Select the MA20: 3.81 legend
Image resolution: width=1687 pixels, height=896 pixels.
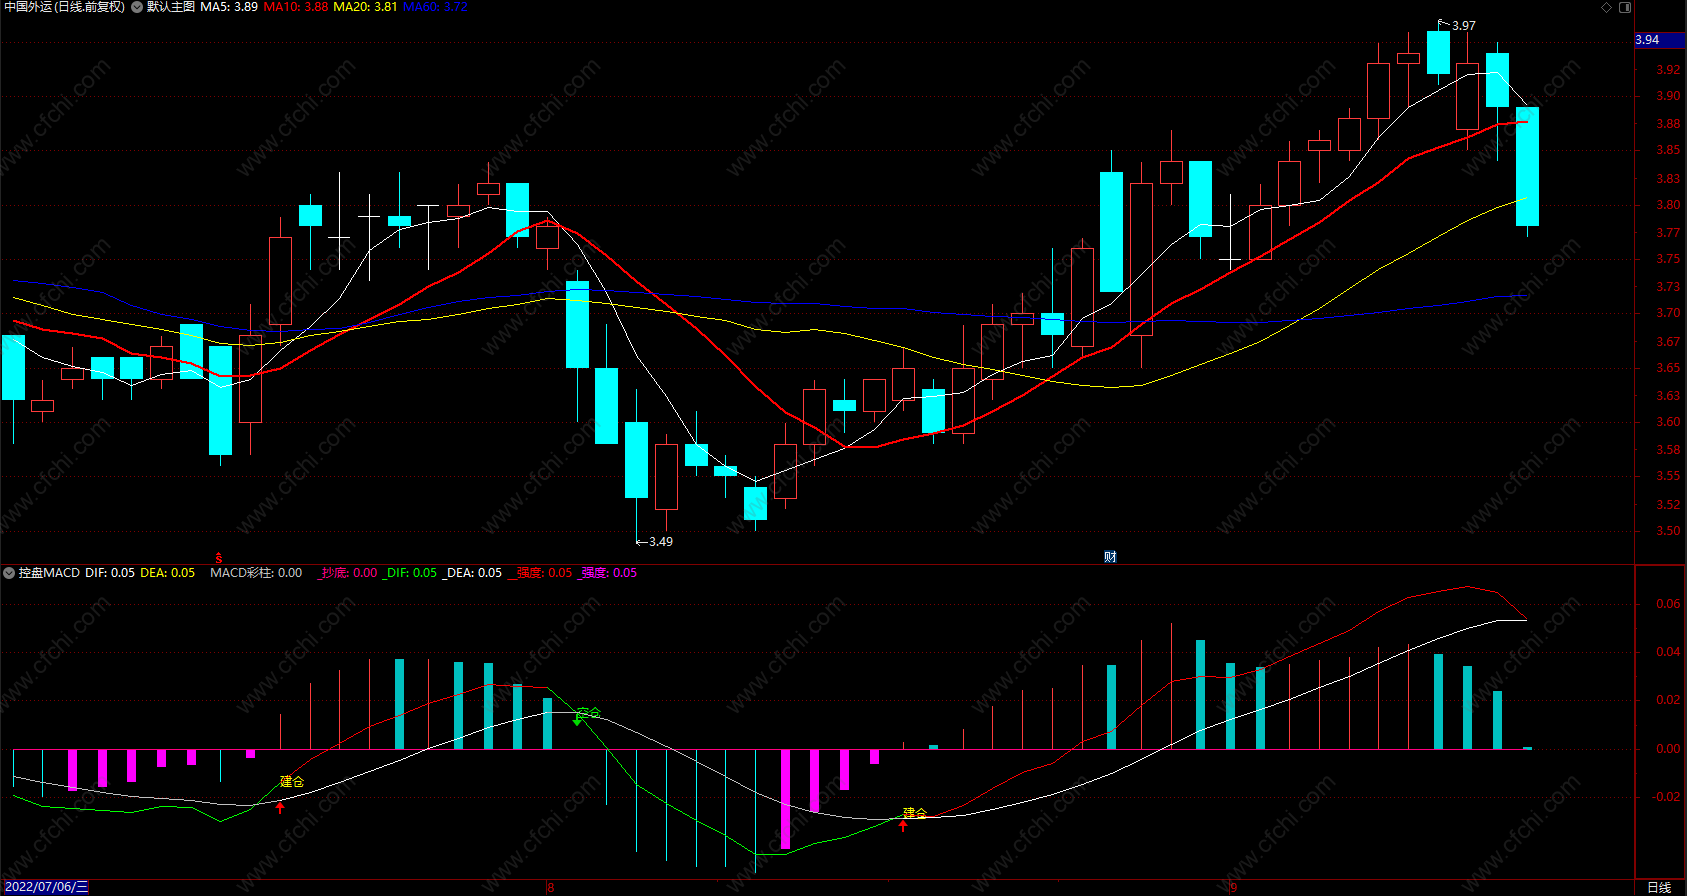(x=365, y=7)
